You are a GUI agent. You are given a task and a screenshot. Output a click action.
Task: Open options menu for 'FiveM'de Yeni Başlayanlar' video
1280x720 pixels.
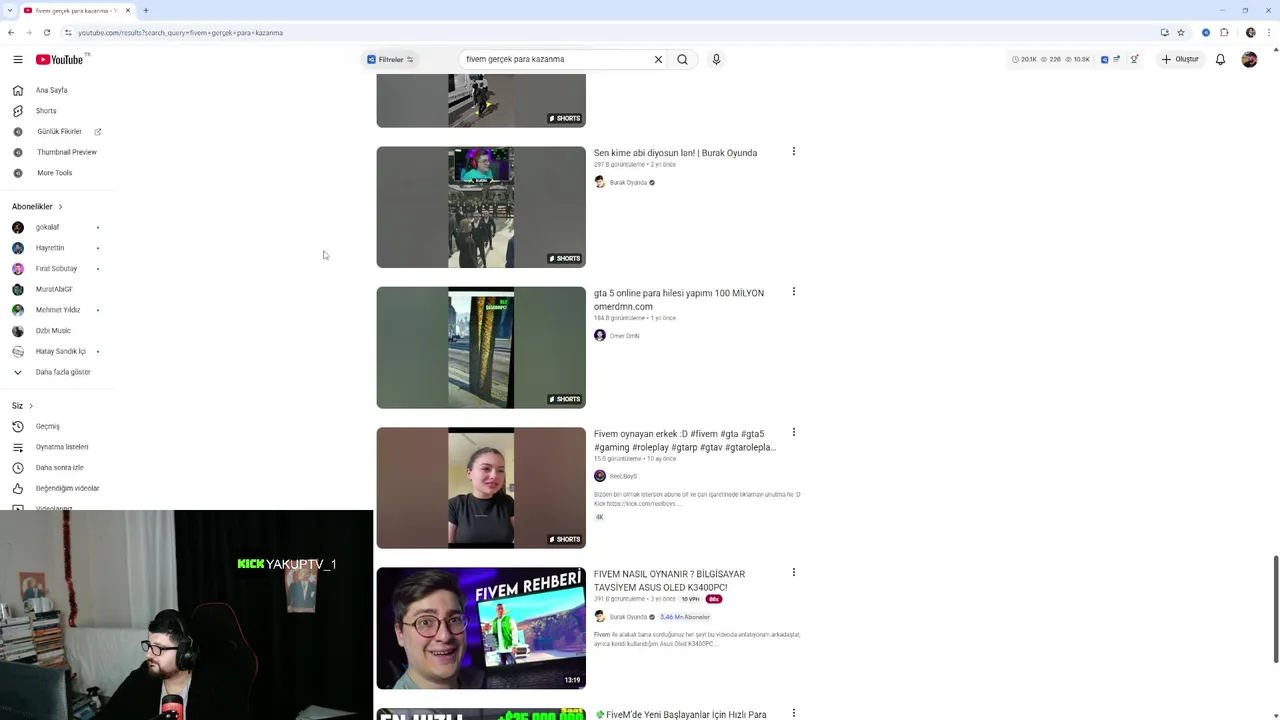794,713
